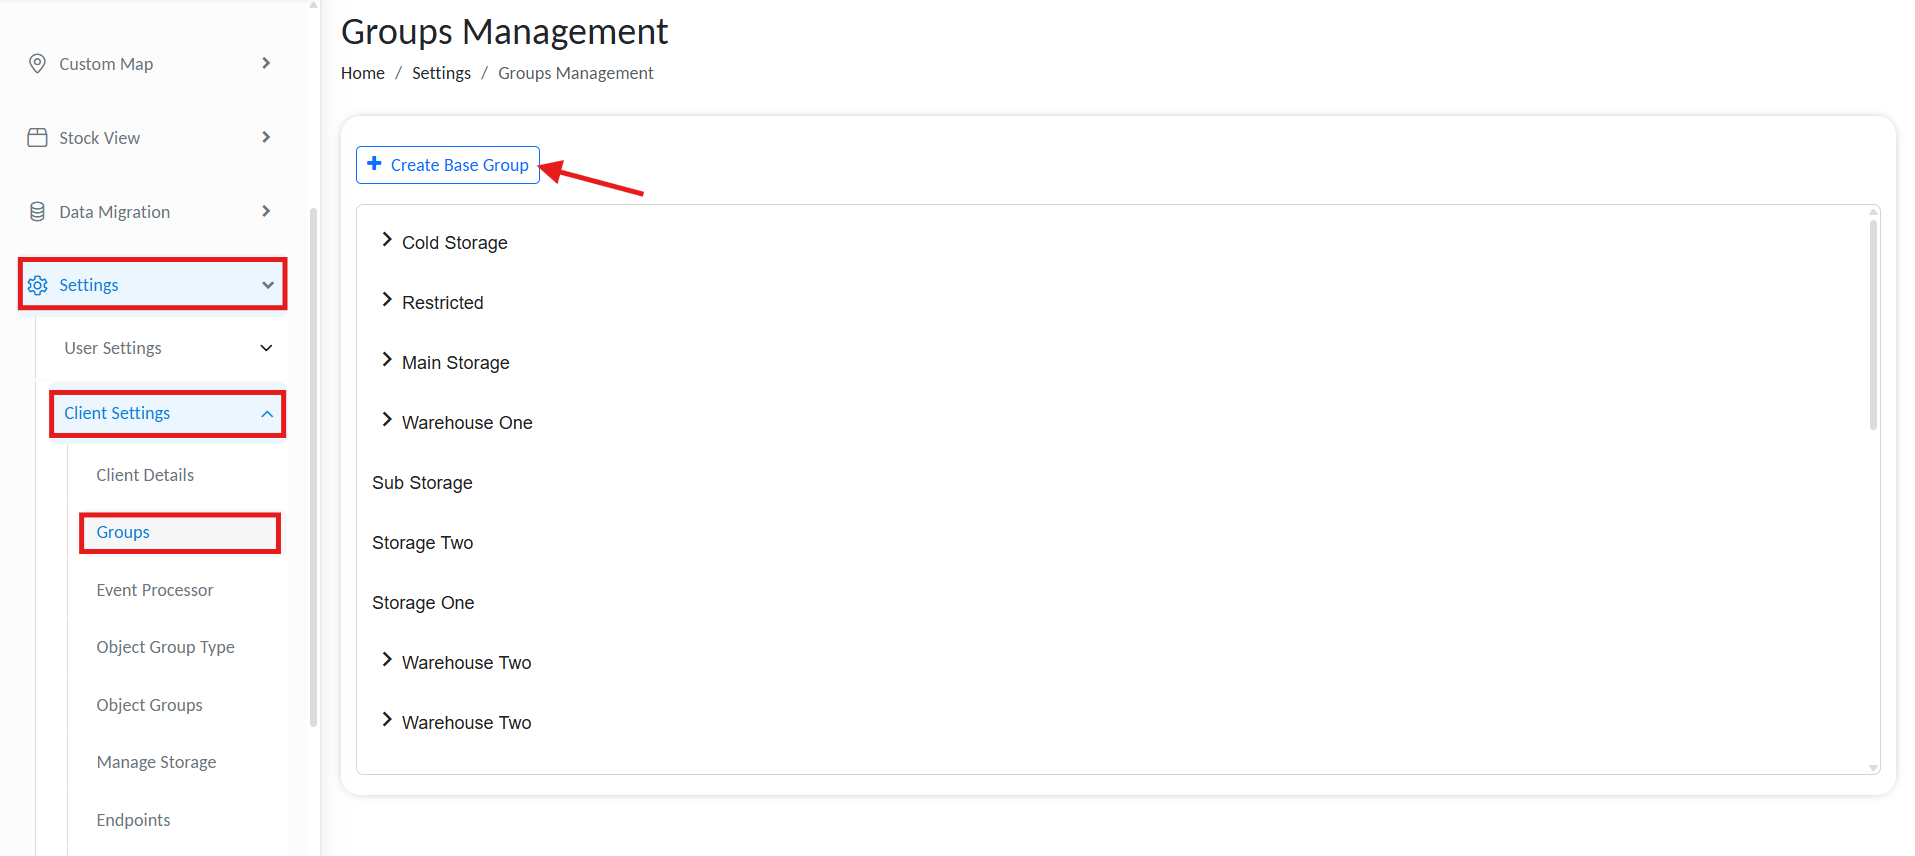This screenshot has width=1915, height=856.
Task: Collapse the Client Settings section
Action: tap(267, 414)
